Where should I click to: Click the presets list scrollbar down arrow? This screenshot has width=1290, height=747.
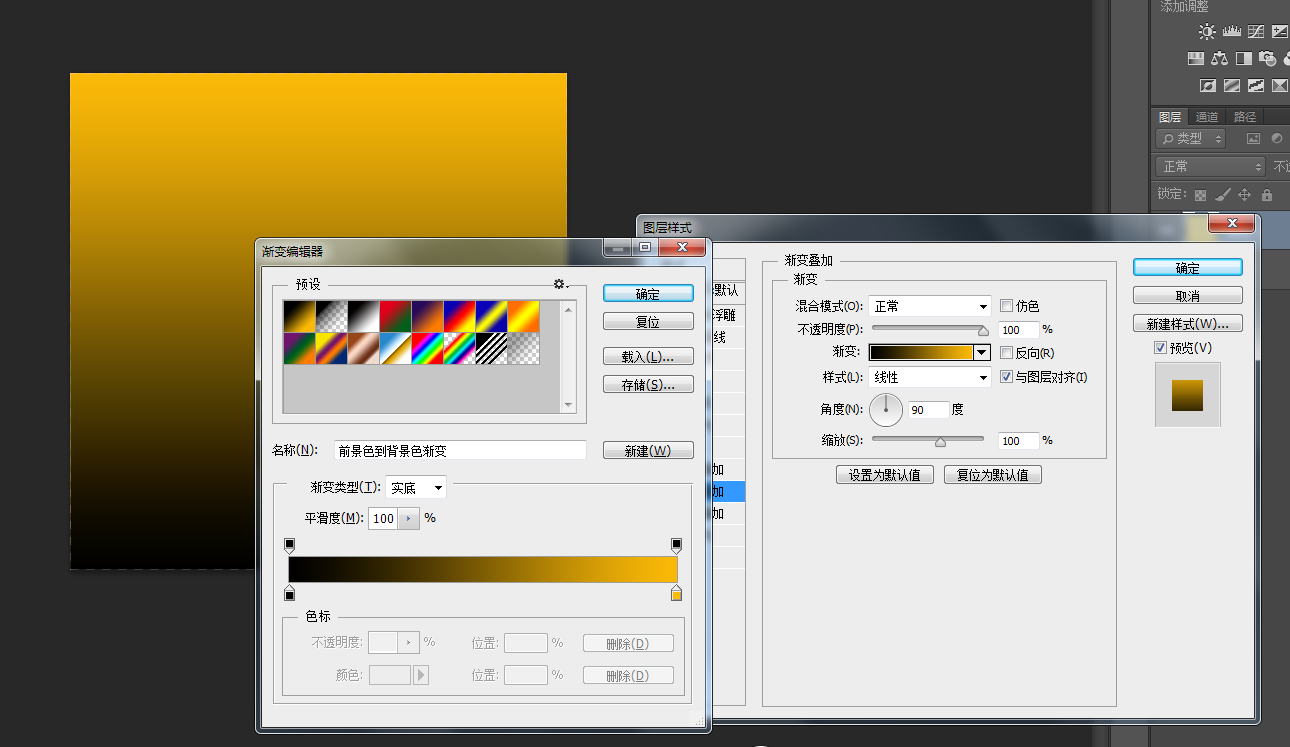tap(568, 405)
